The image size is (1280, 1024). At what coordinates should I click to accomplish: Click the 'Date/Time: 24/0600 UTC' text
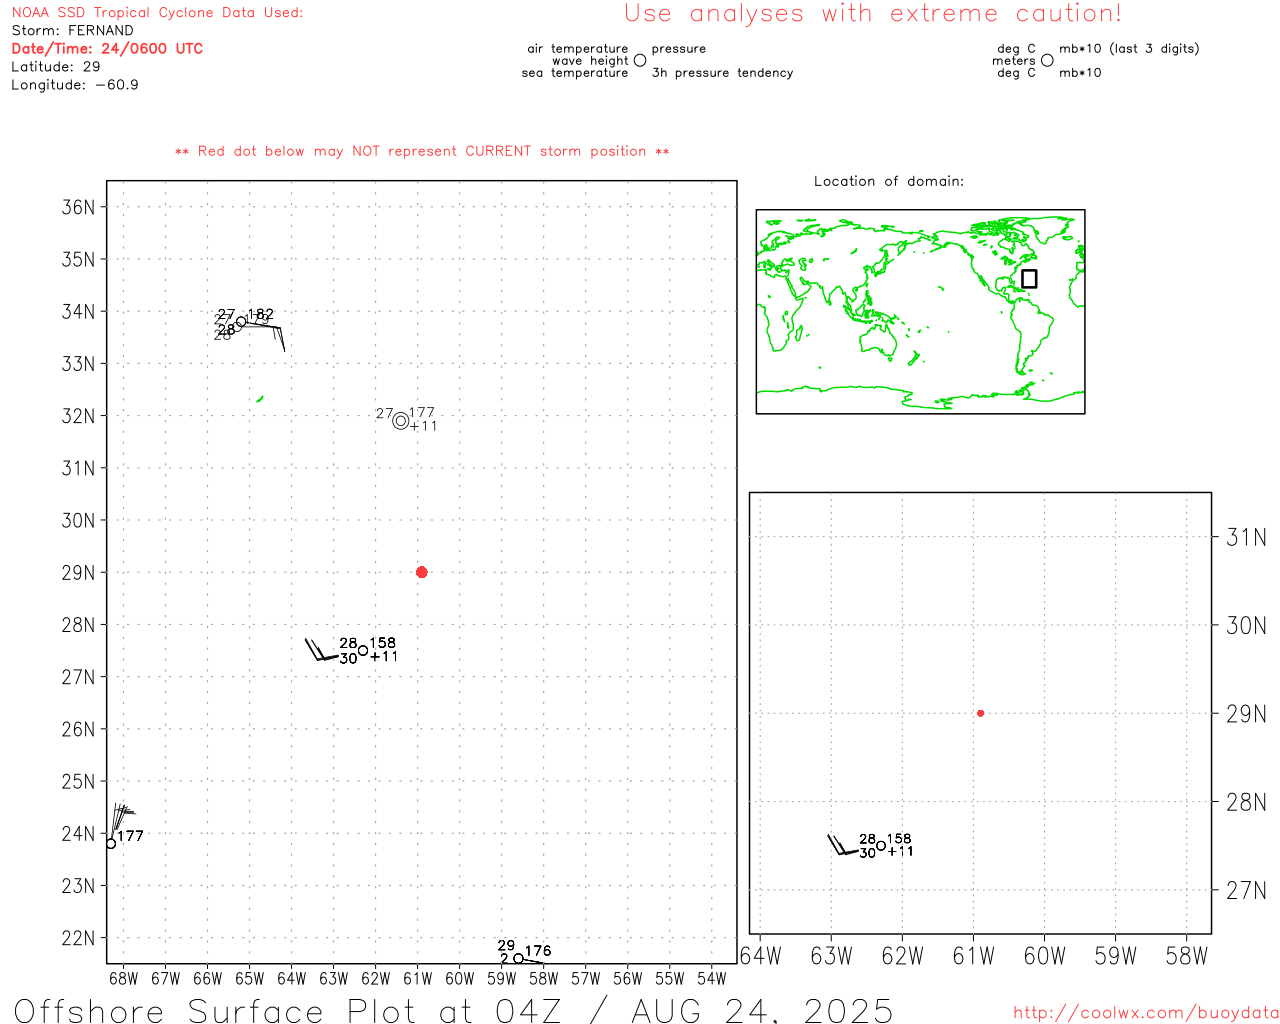click(x=107, y=48)
